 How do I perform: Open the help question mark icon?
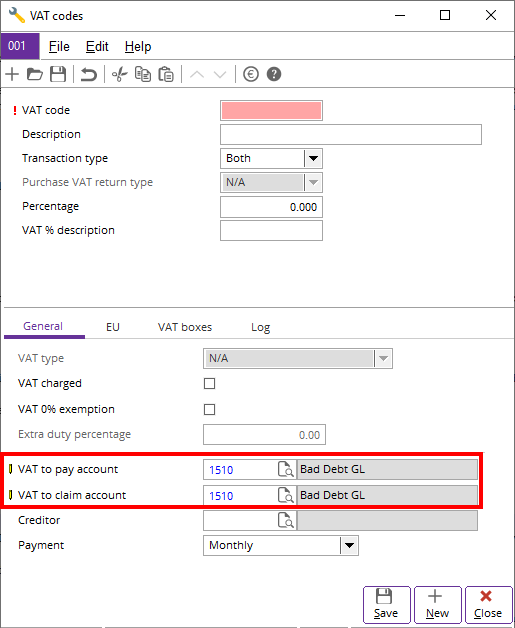pos(274,74)
